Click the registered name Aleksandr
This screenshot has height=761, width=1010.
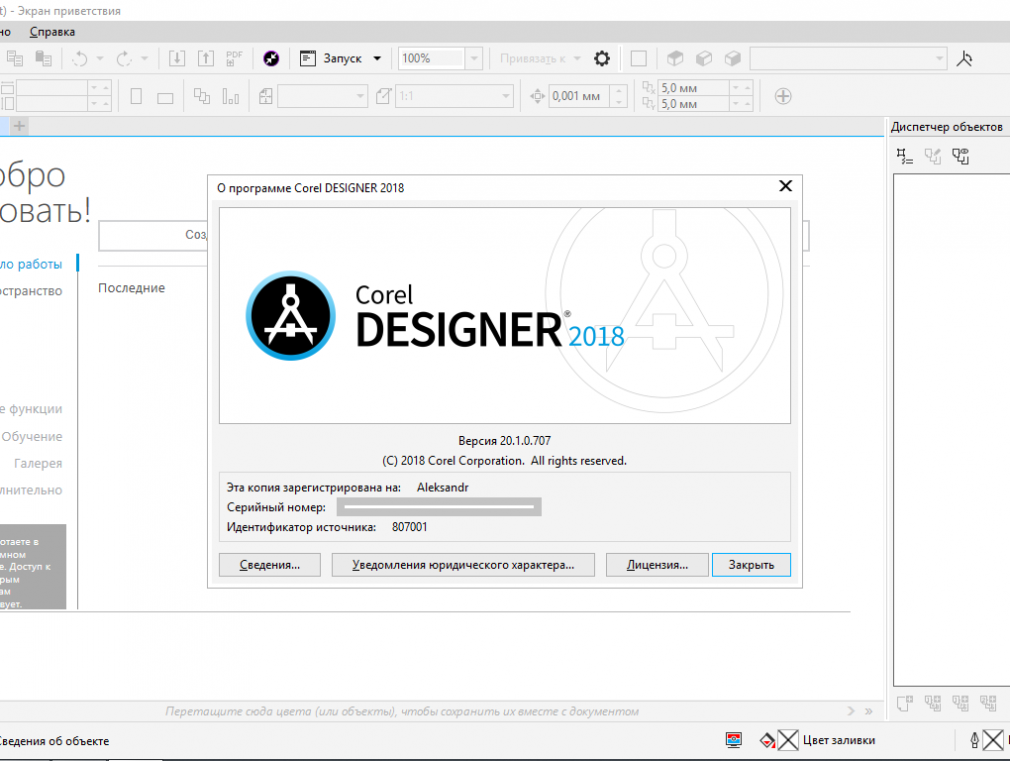pyautogui.click(x=443, y=487)
